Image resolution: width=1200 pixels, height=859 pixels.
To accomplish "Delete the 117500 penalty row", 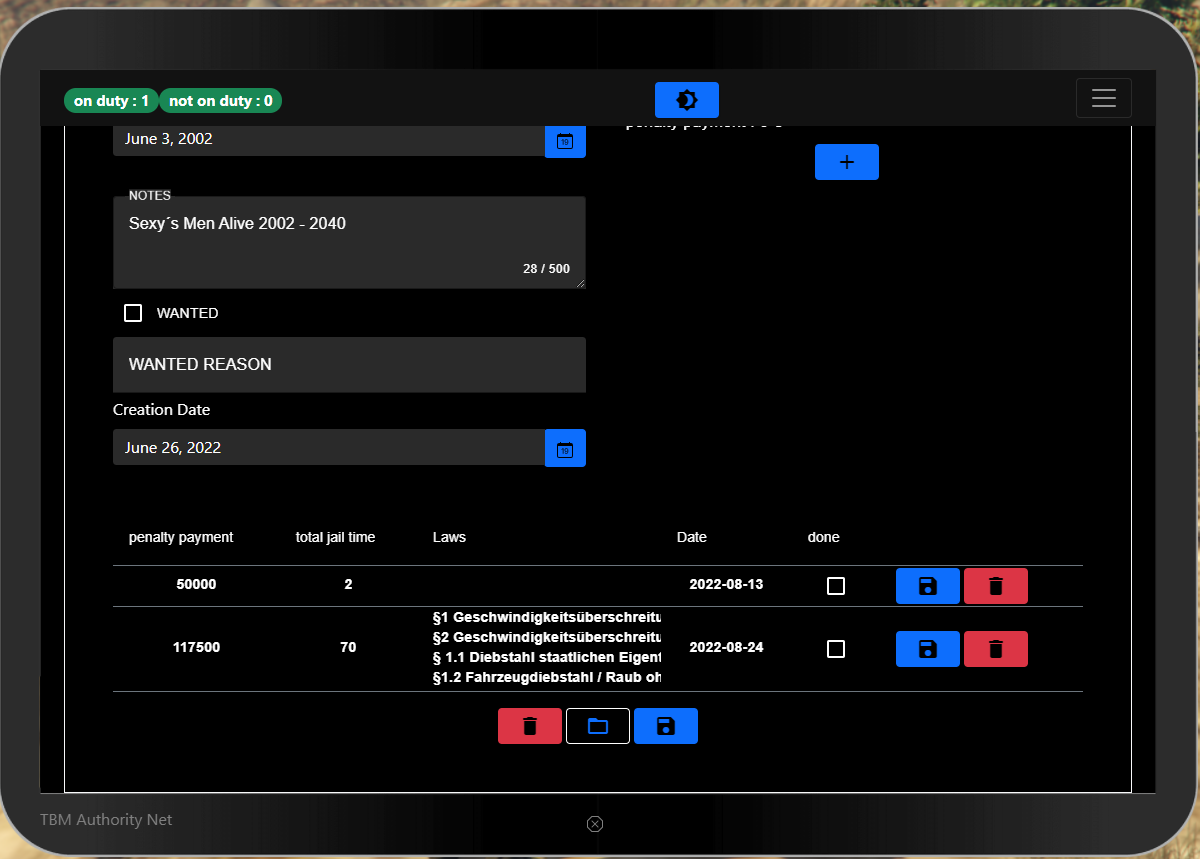I will pos(996,649).
